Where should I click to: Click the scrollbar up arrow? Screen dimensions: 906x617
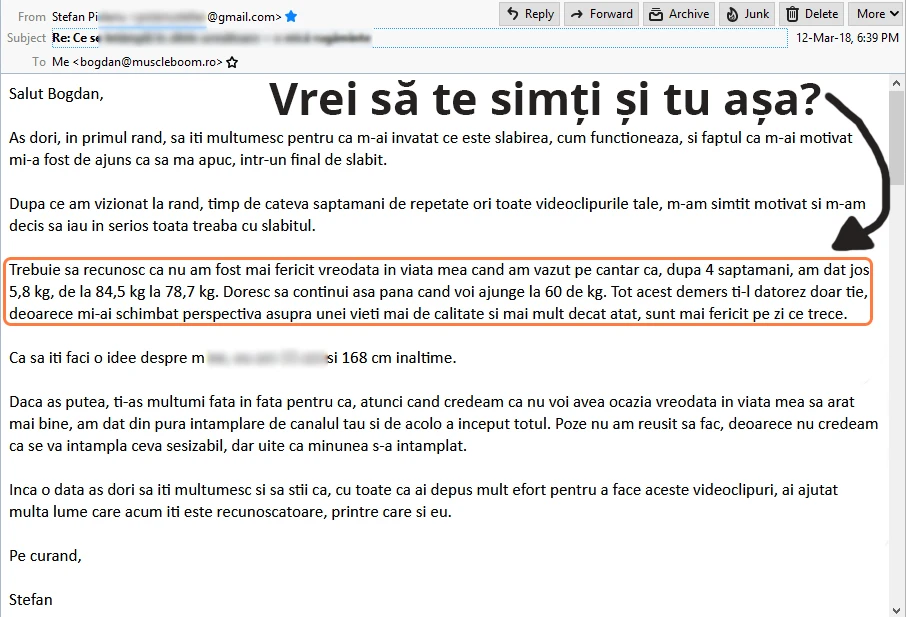[896, 83]
